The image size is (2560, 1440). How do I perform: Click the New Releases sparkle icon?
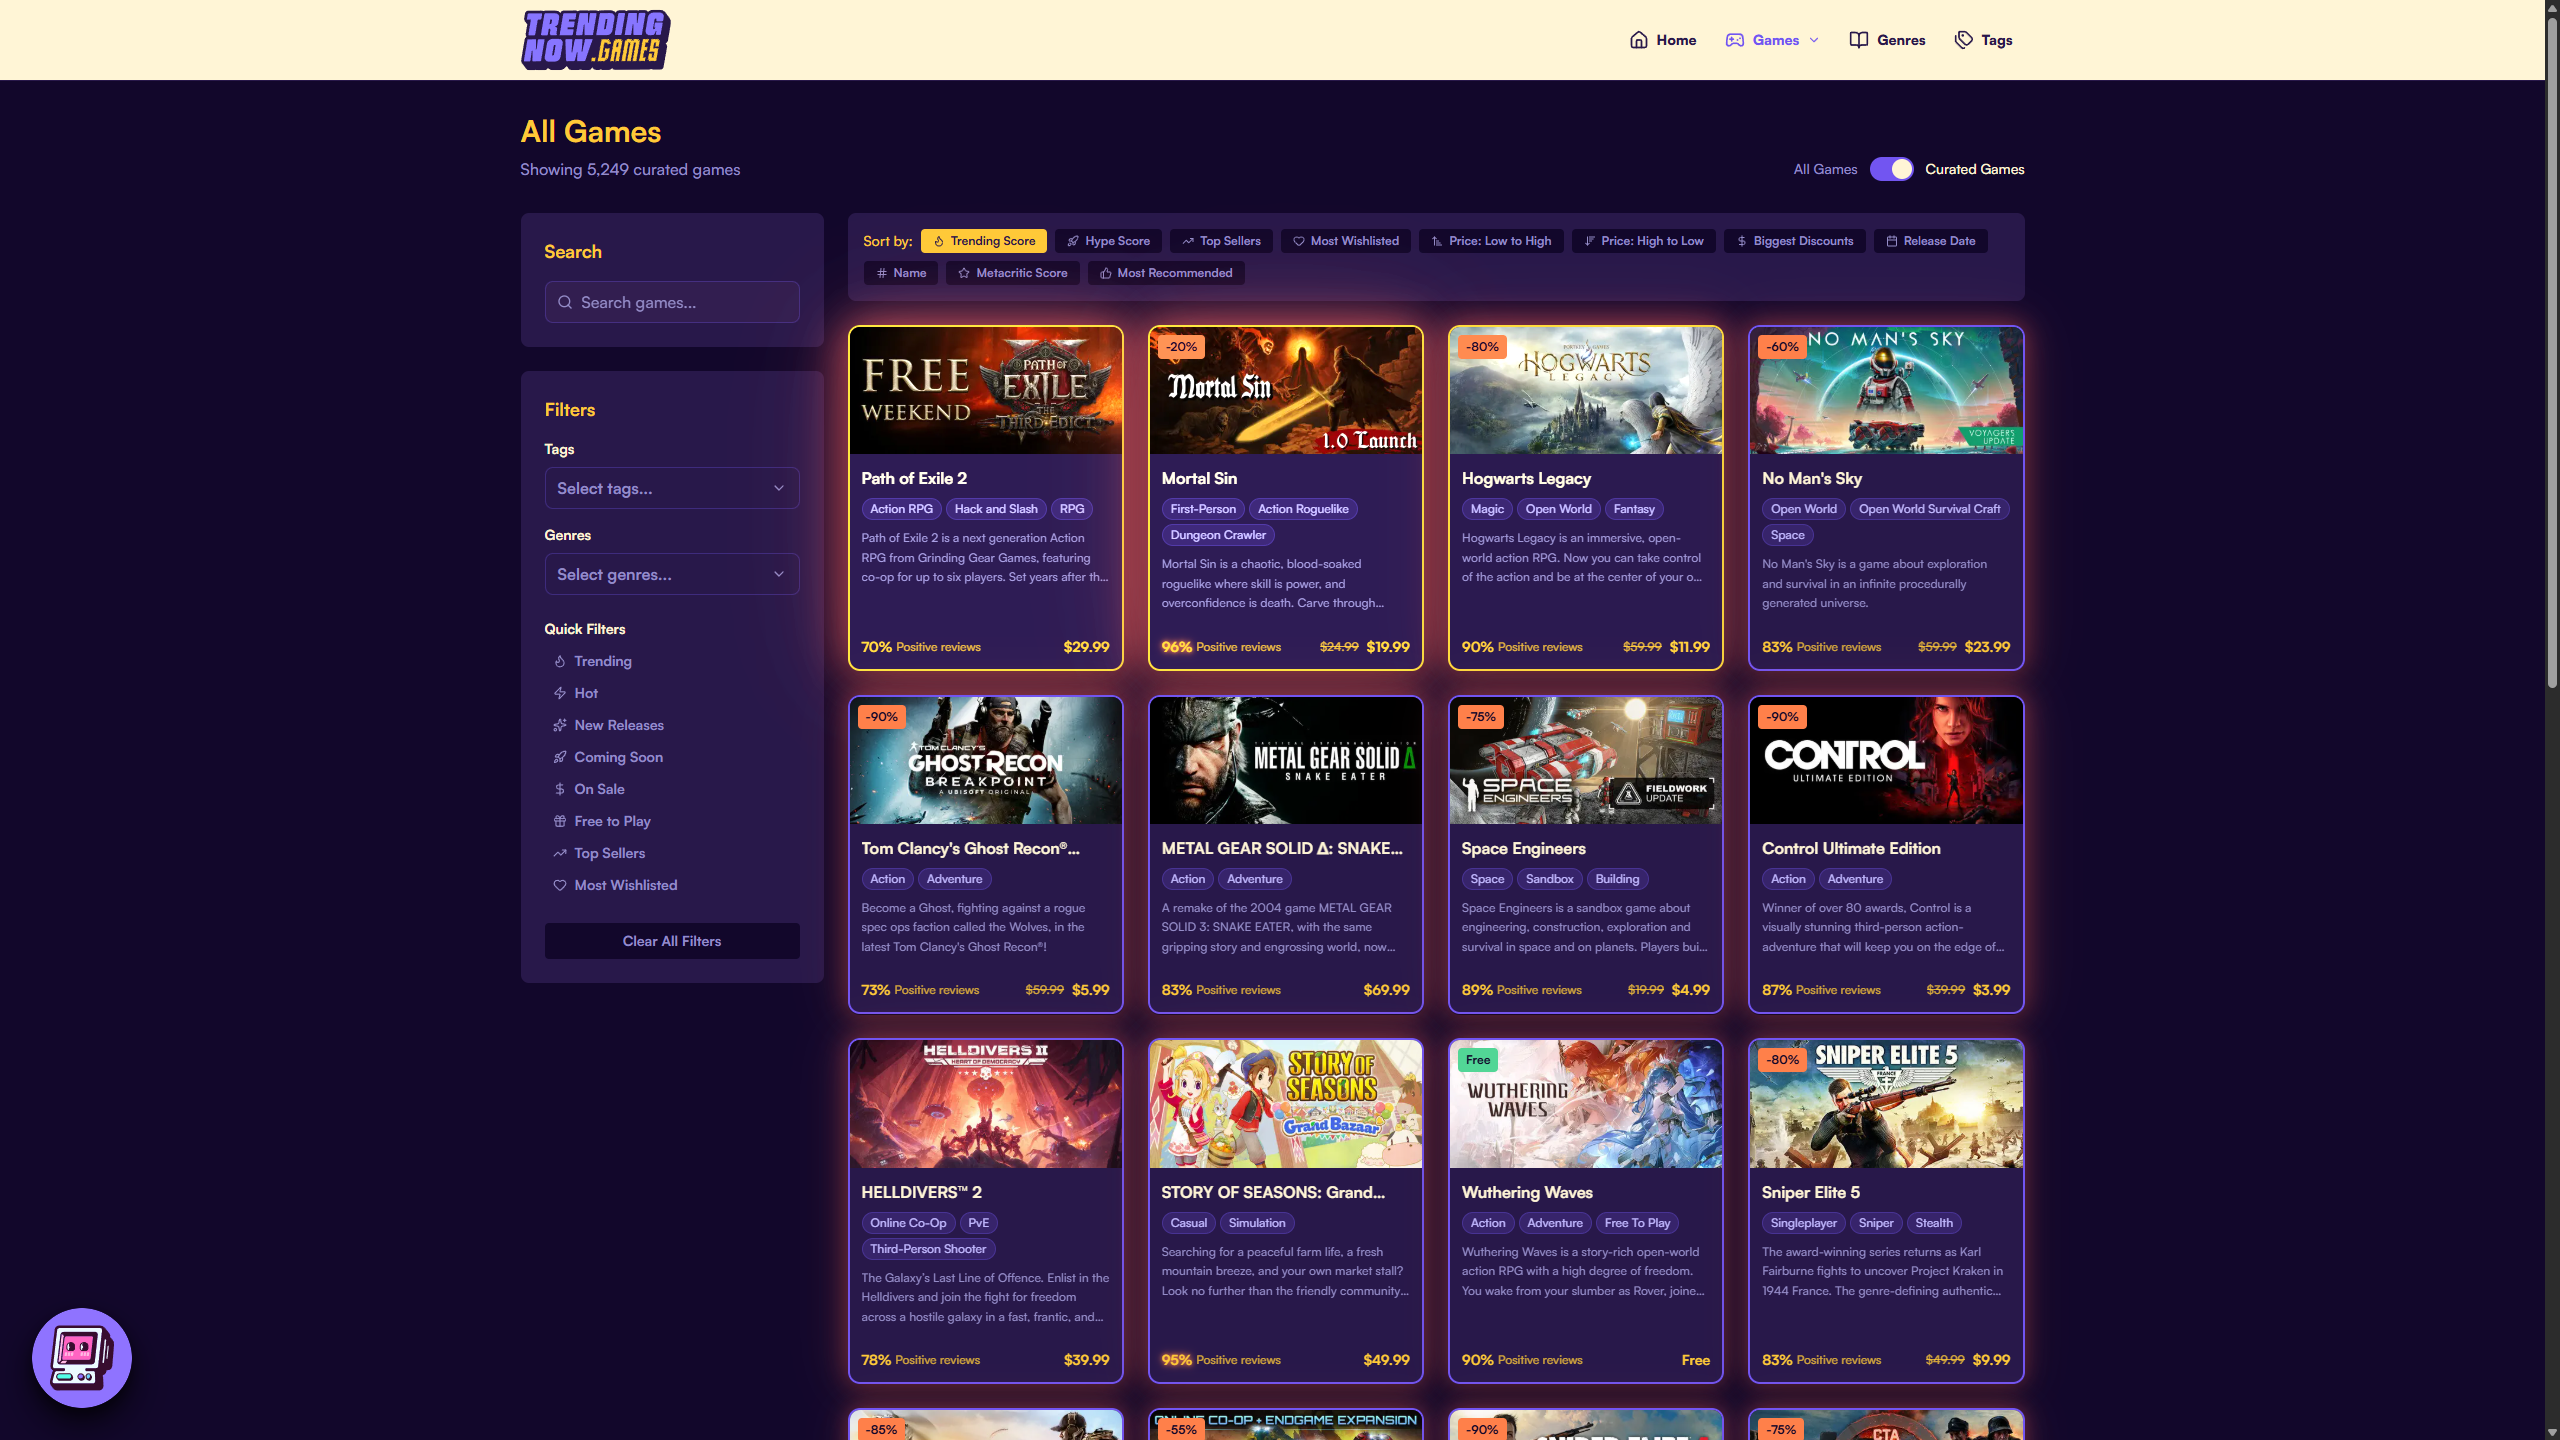click(x=560, y=725)
